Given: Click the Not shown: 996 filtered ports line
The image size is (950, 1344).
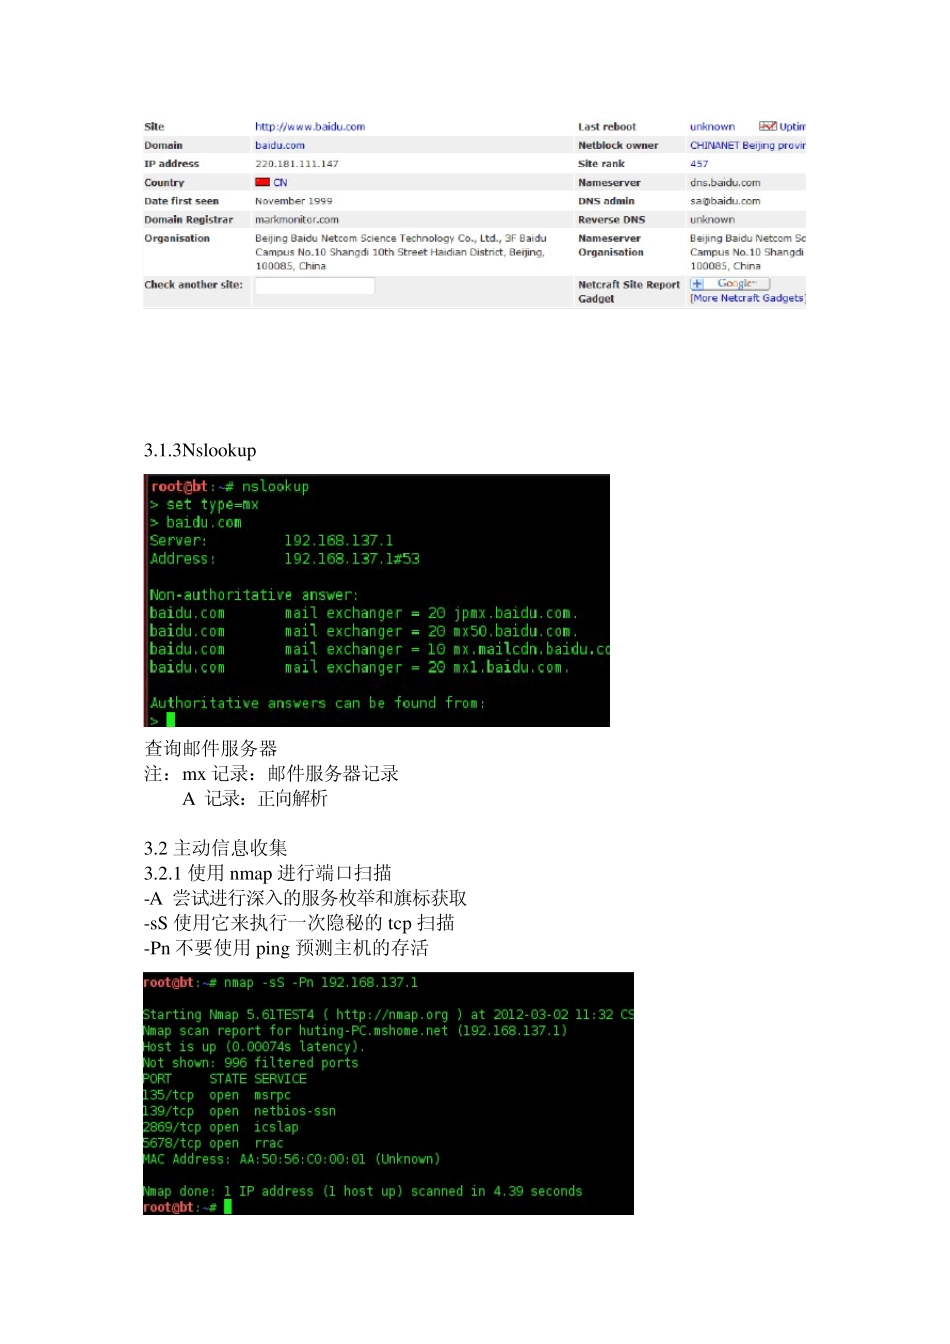Looking at the screenshot, I should [x=251, y=1063].
